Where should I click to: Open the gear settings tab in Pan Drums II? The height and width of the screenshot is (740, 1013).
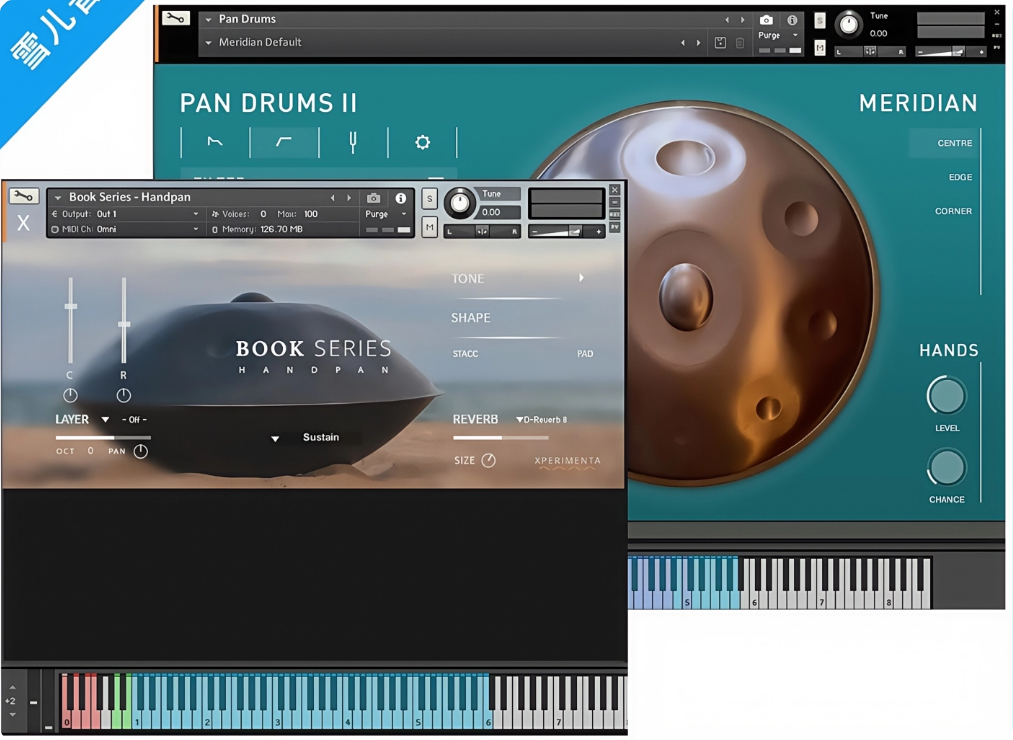tap(423, 142)
